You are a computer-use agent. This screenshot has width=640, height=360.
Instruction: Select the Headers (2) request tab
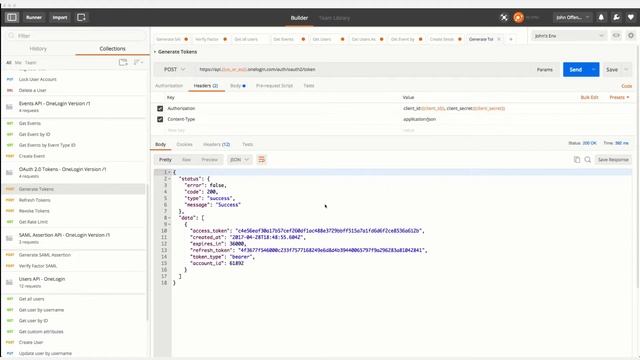pos(206,86)
